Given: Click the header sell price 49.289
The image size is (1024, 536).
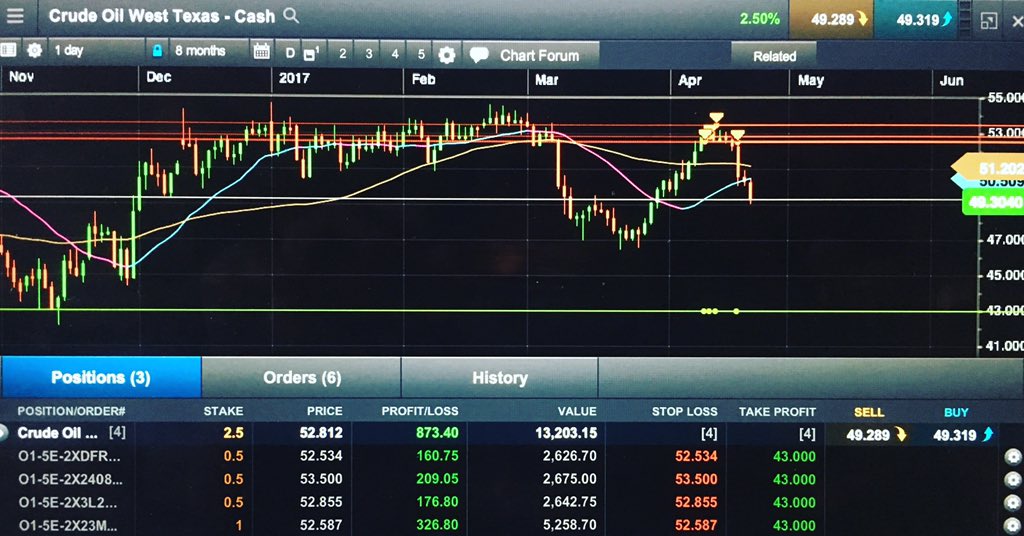Looking at the screenshot, I should (832, 19).
